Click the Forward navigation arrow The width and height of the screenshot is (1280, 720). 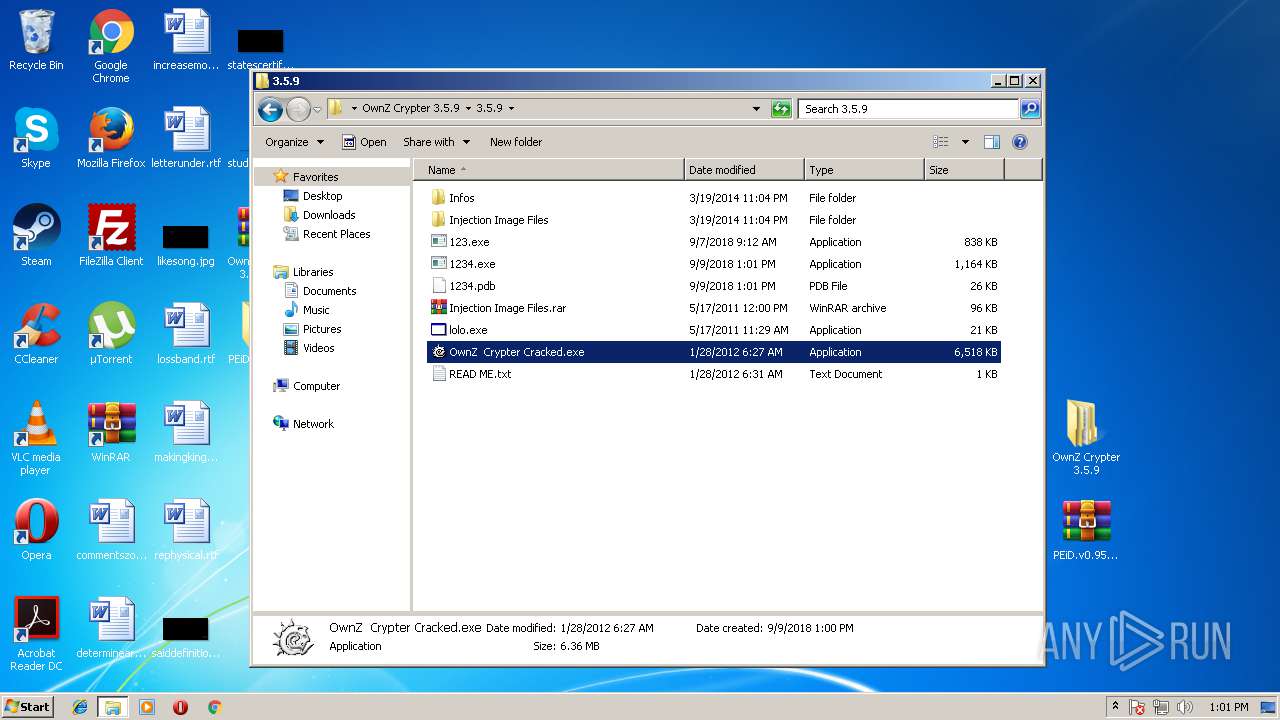[298, 109]
